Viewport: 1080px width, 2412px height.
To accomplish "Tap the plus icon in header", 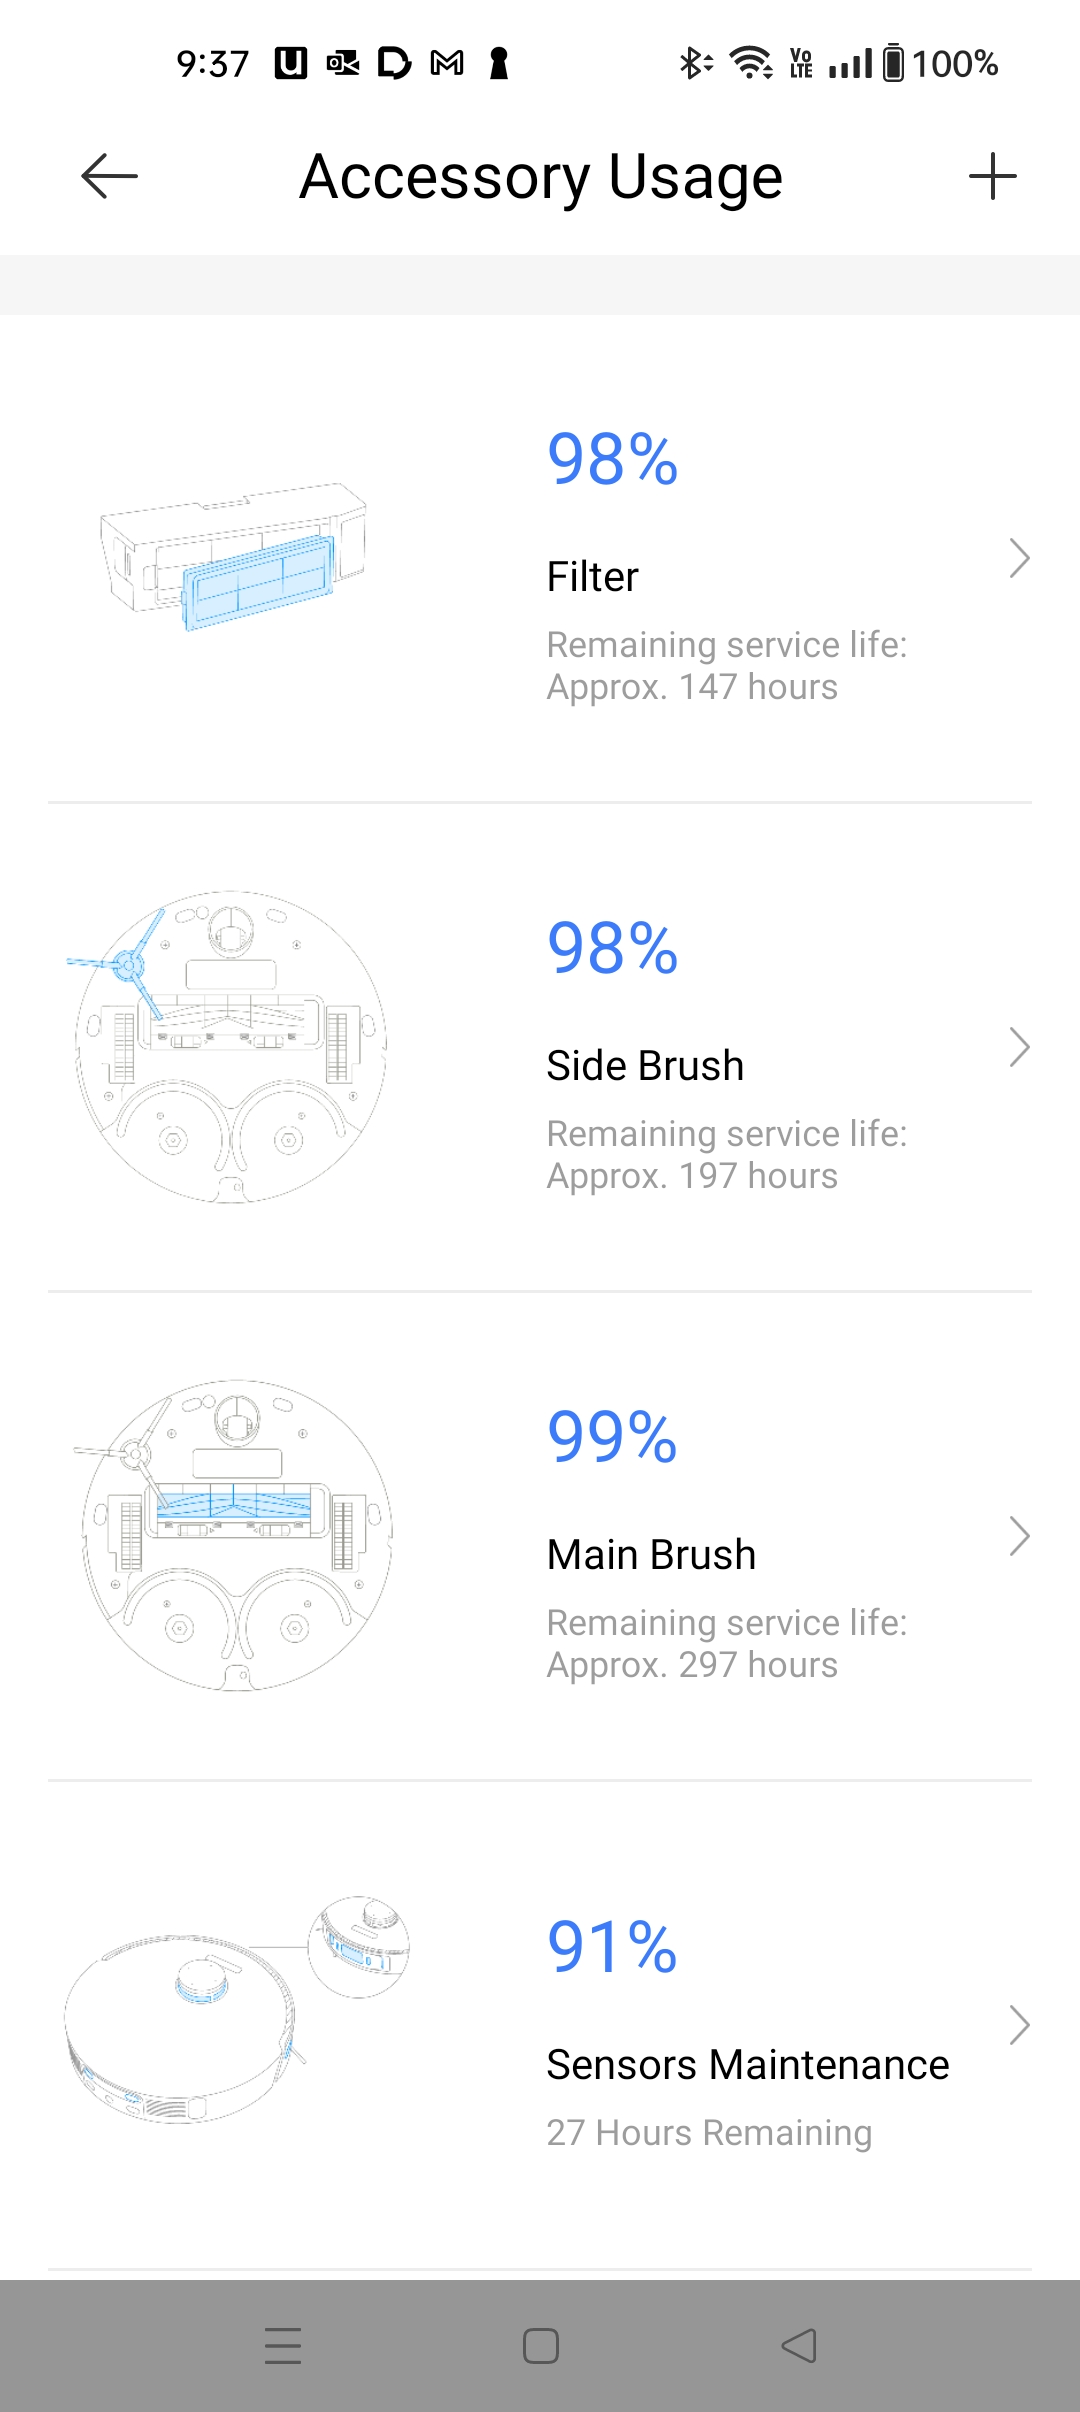I will (x=992, y=177).
